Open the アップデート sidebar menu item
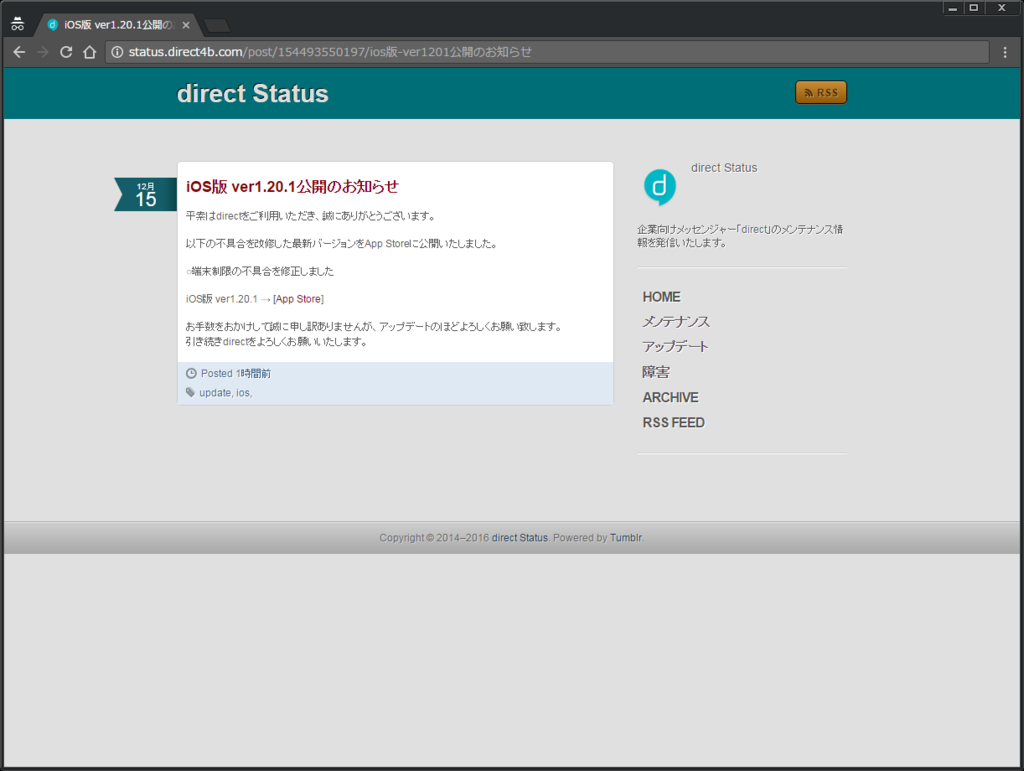Image resolution: width=1024 pixels, height=771 pixels. 675,347
